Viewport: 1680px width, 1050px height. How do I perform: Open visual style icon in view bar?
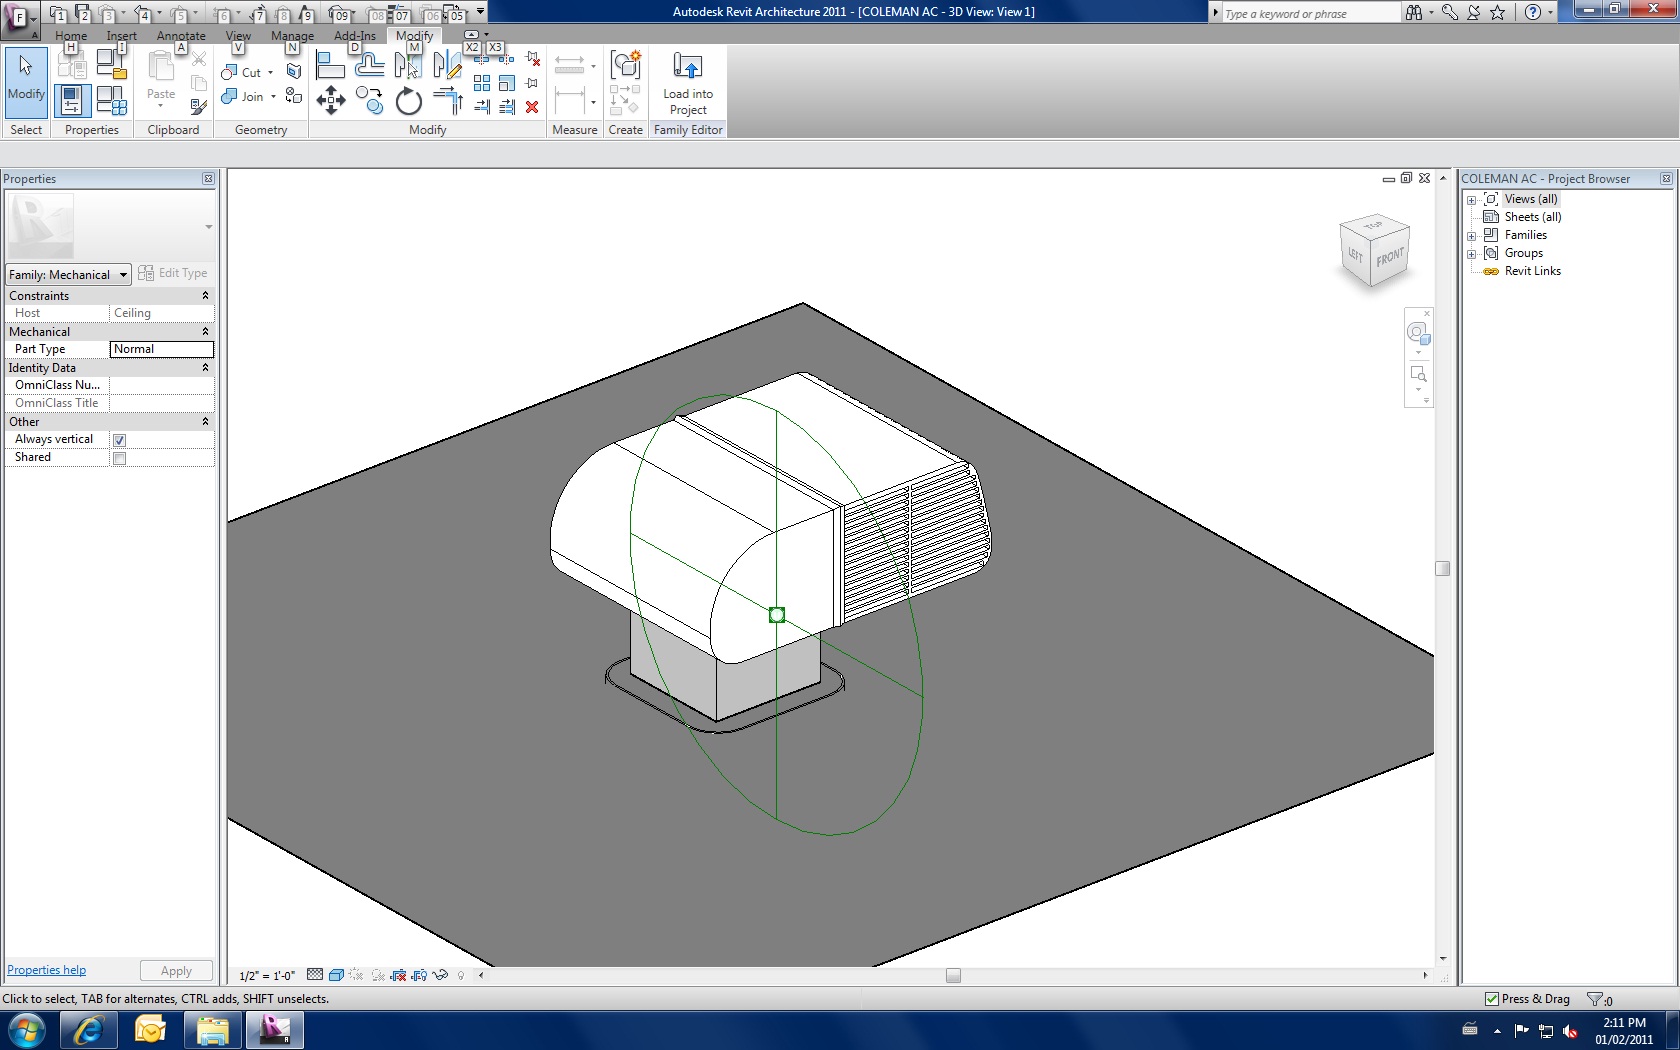click(337, 975)
